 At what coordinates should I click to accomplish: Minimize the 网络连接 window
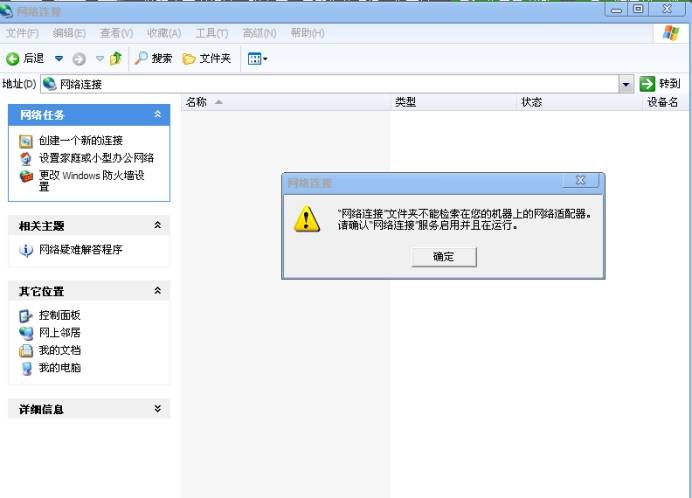click(x=617, y=10)
